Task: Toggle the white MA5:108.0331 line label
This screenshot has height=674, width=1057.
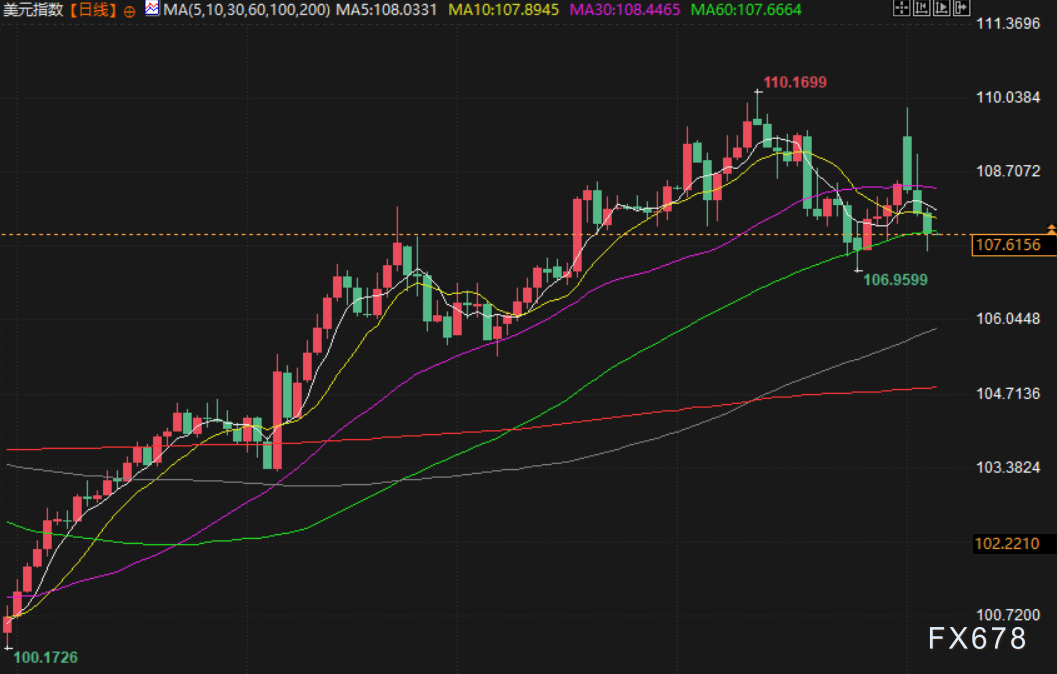Action: (385, 10)
